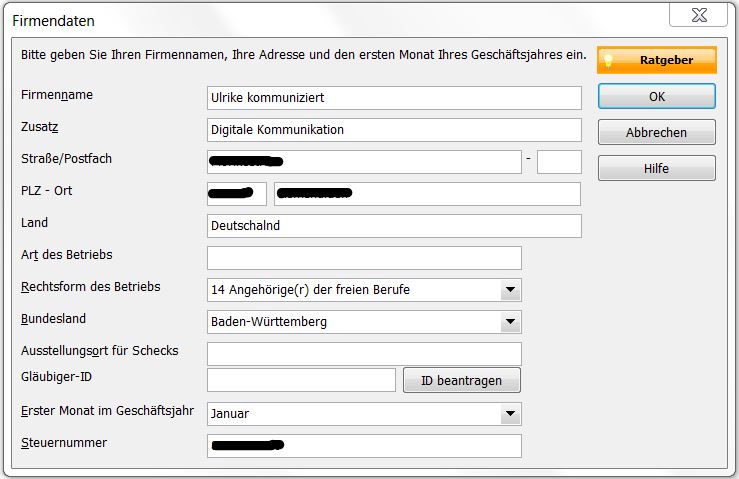Focus the Steuernummer field
This screenshot has width=739, height=479.
[364, 446]
